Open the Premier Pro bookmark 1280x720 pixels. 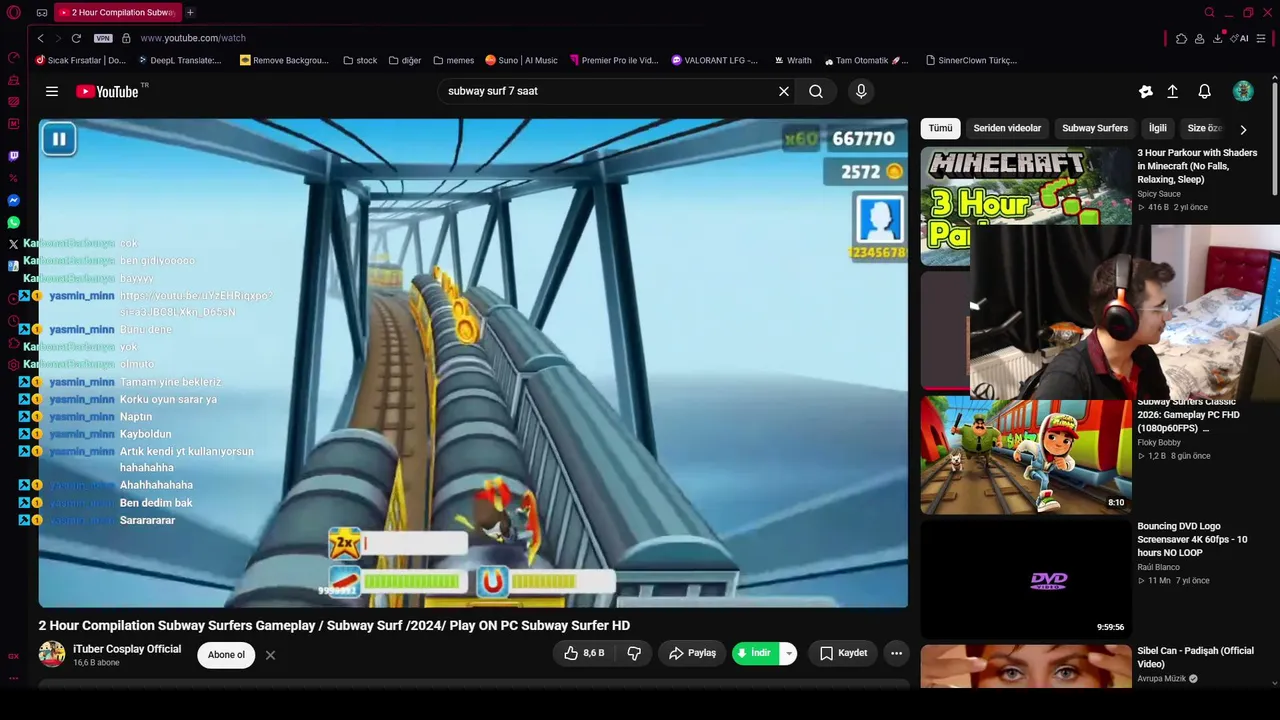tap(613, 60)
